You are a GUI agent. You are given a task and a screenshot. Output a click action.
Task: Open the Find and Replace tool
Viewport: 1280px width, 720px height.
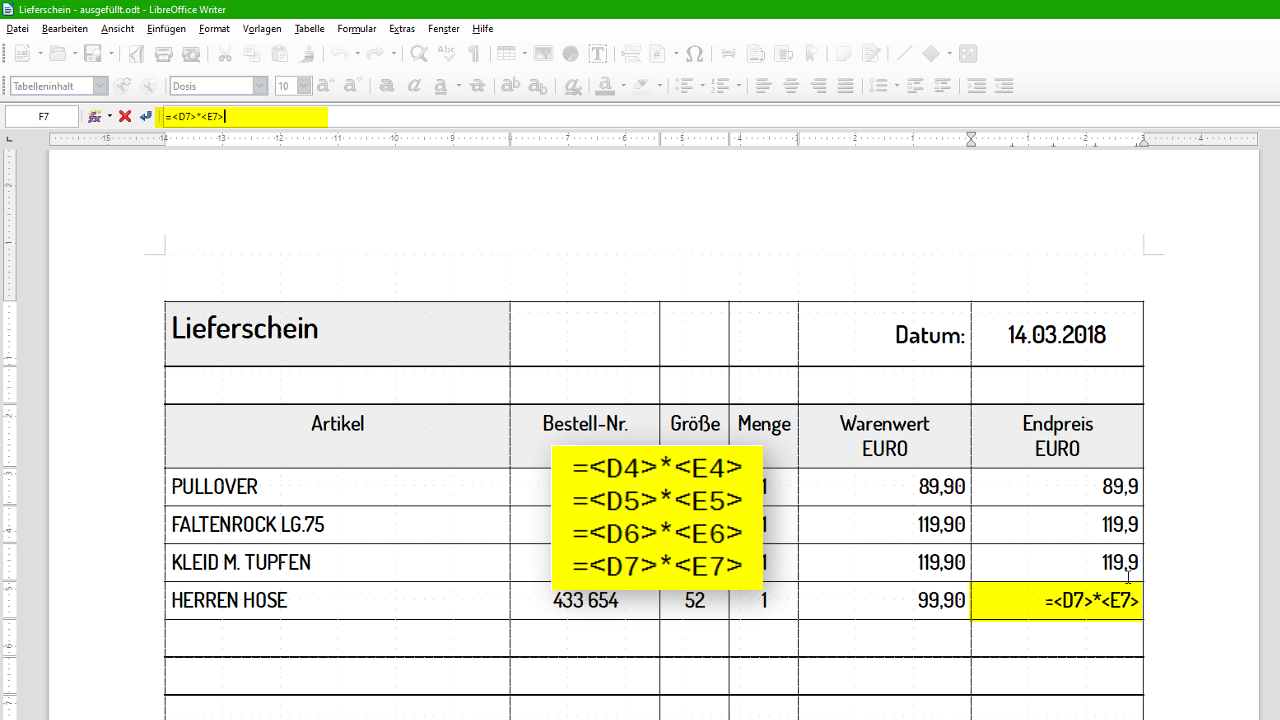(418, 53)
